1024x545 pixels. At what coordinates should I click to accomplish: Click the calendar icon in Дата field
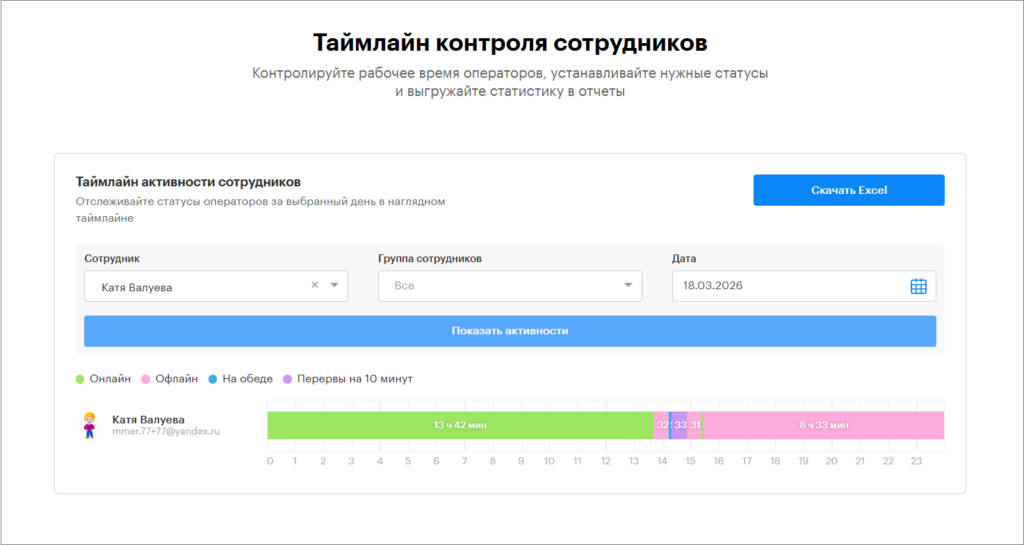pyautogui.click(x=918, y=286)
